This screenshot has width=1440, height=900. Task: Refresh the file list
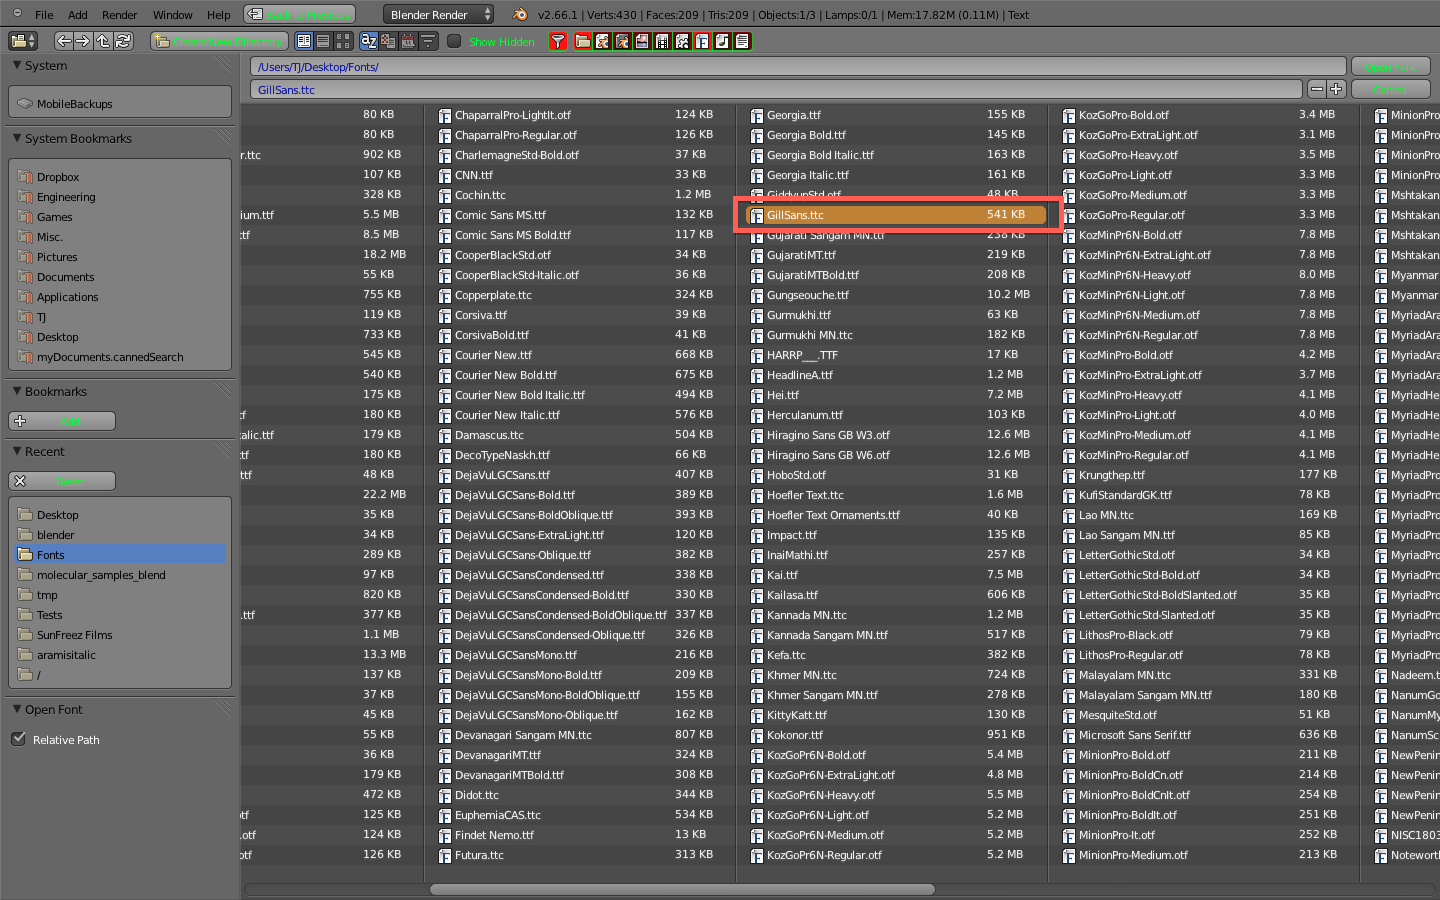pyautogui.click(x=123, y=41)
